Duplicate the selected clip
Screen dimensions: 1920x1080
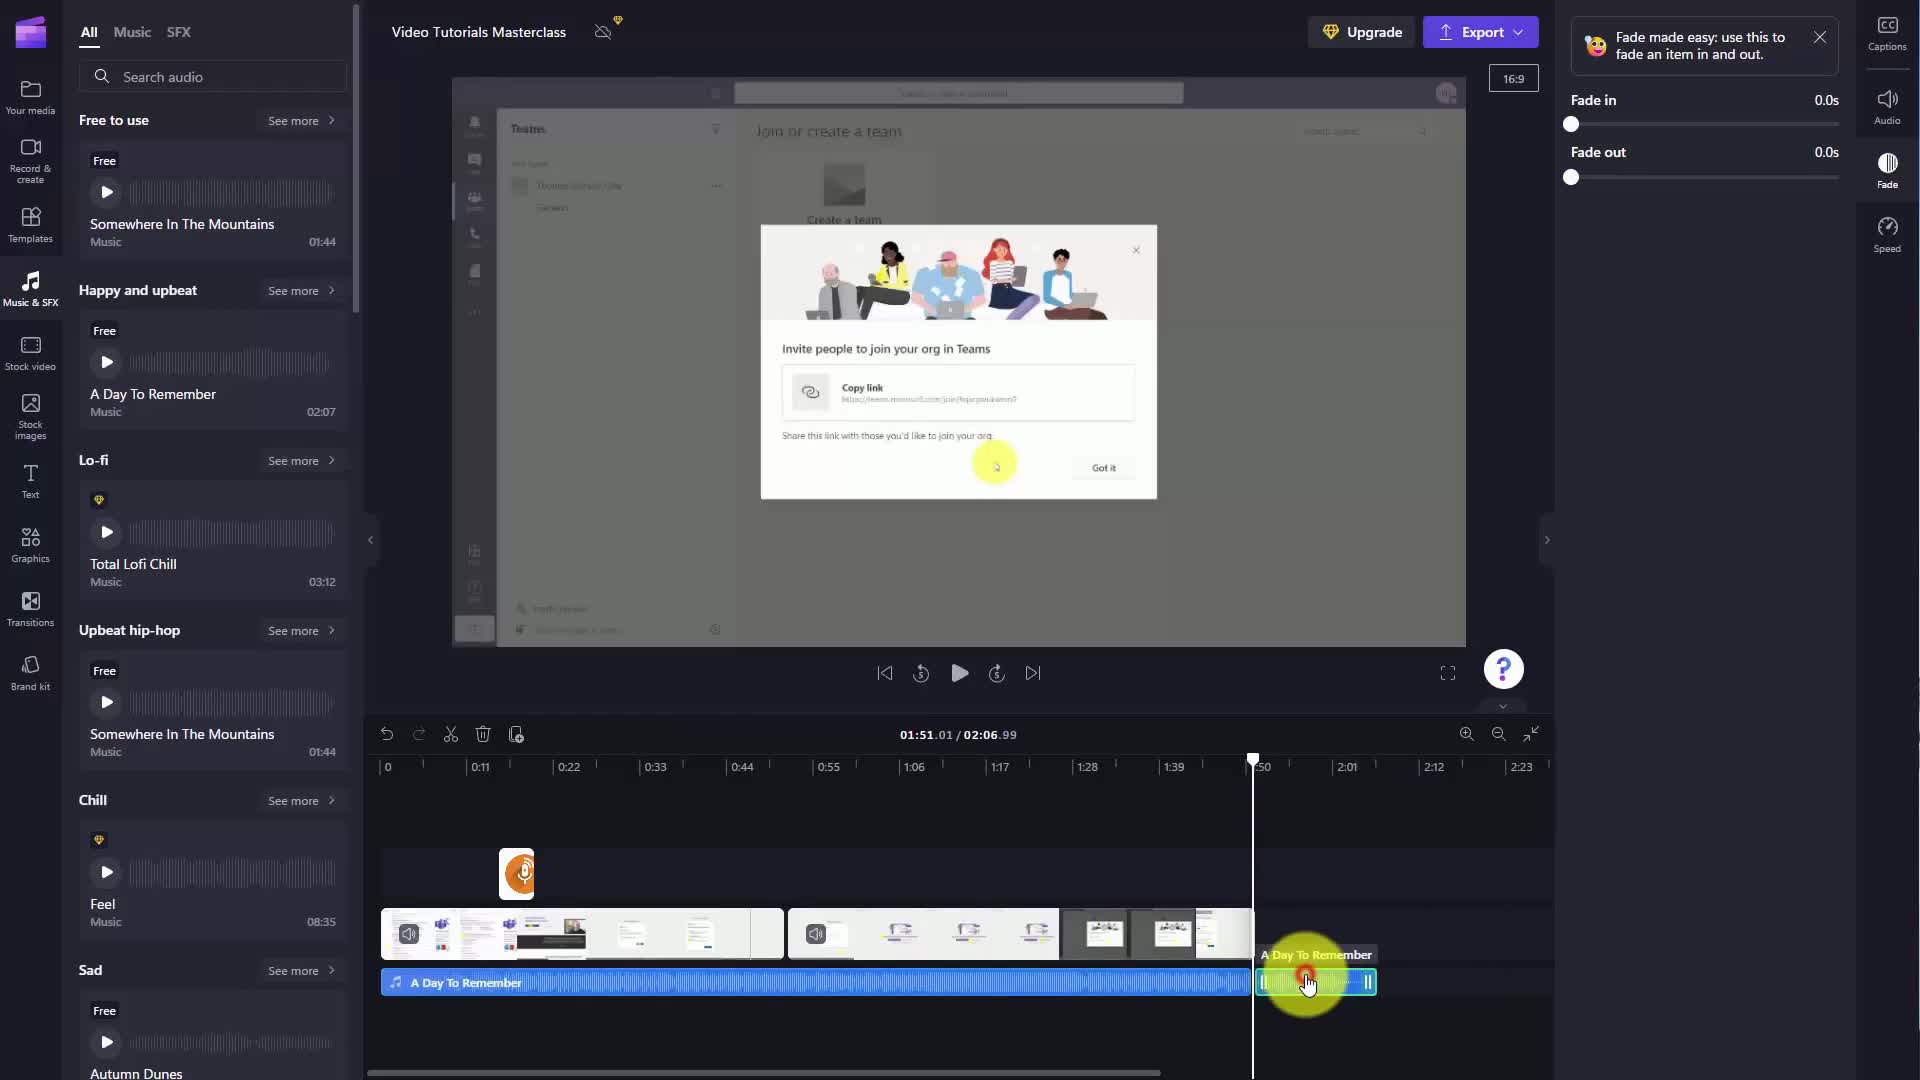point(516,734)
